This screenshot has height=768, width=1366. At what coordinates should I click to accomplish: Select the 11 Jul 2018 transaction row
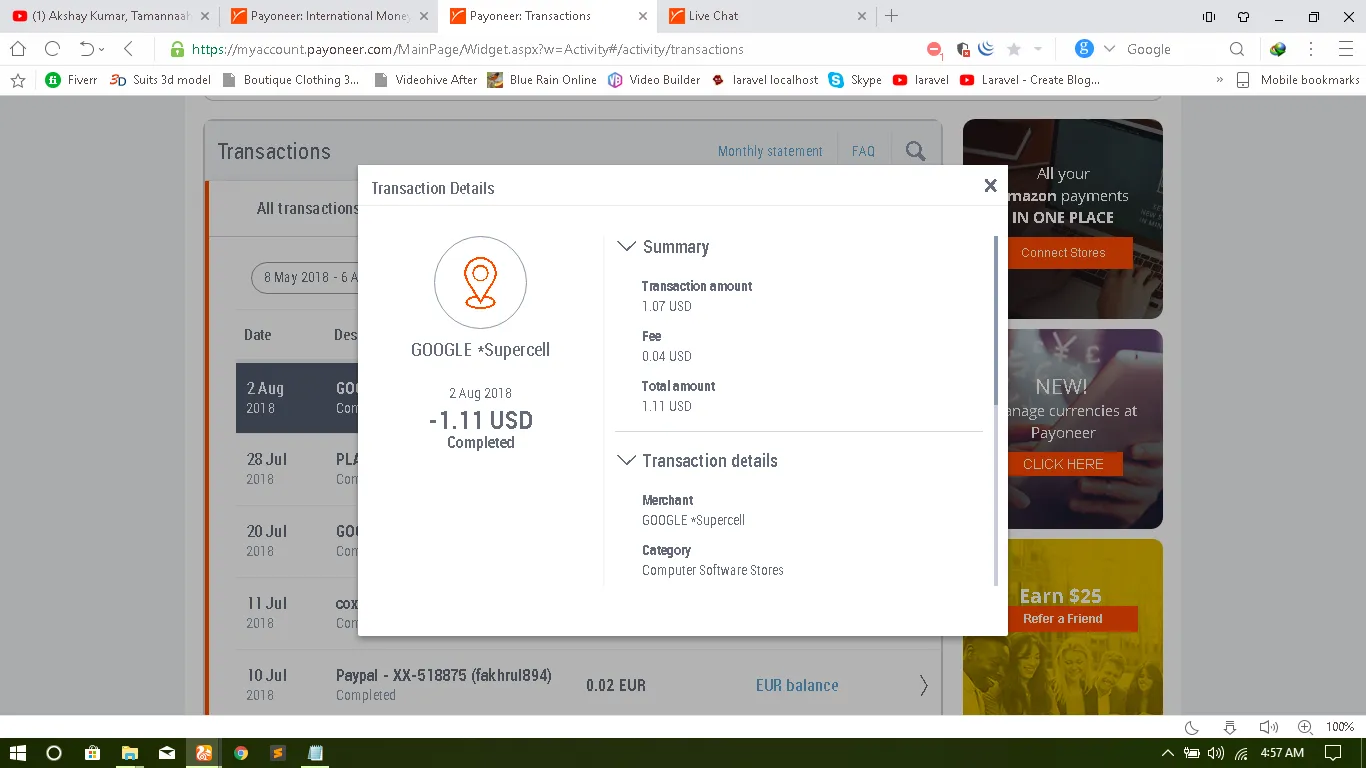click(x=297, y=613)
